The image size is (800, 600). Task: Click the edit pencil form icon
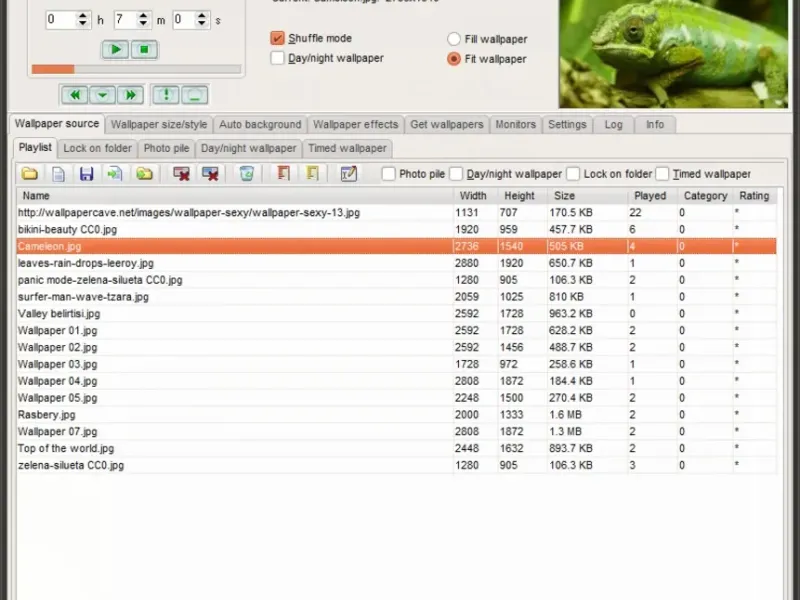point(348,174)
